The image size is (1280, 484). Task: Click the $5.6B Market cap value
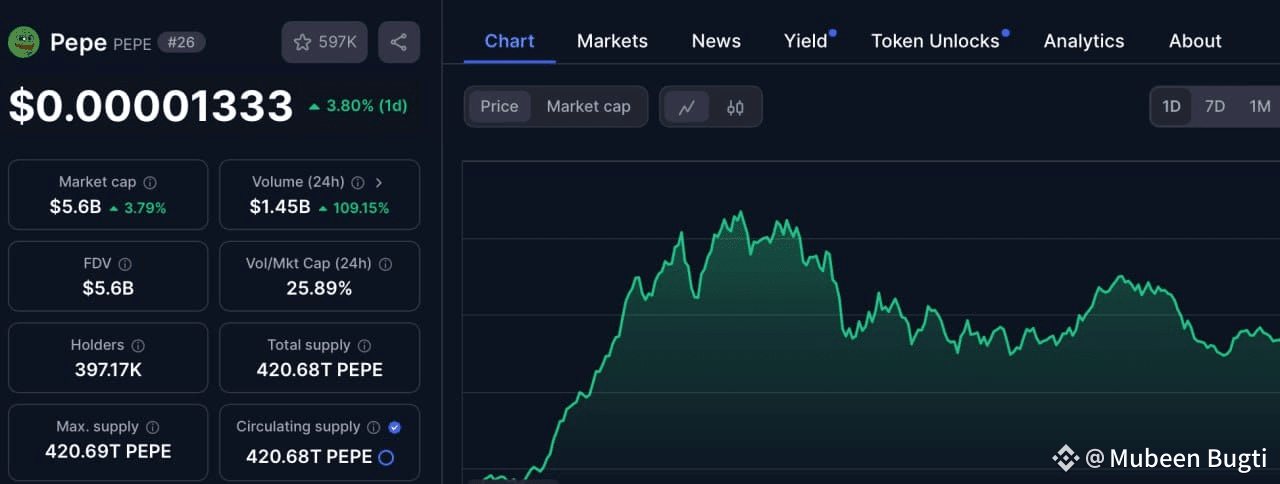coord(75,208)
